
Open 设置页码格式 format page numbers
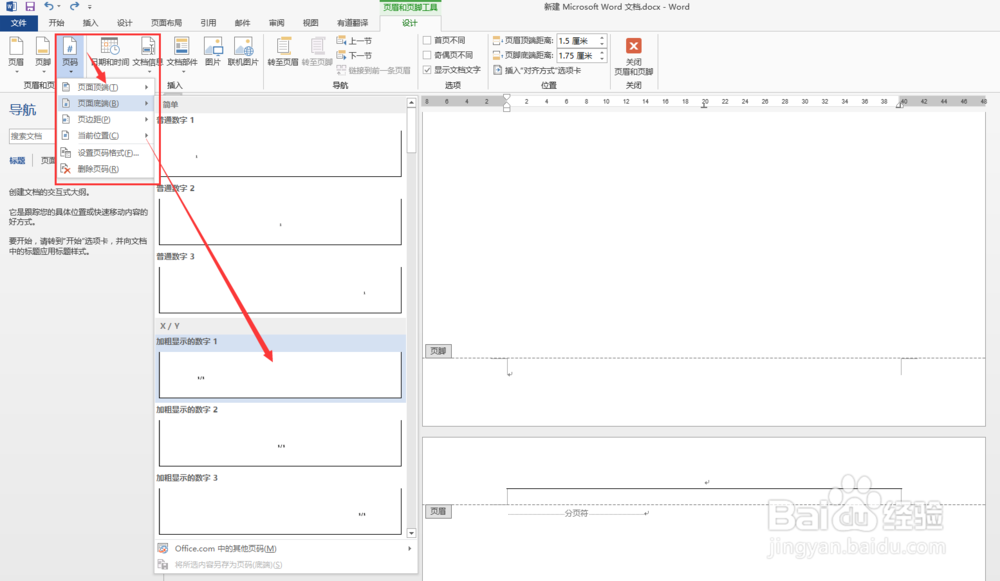pos(106,153)
